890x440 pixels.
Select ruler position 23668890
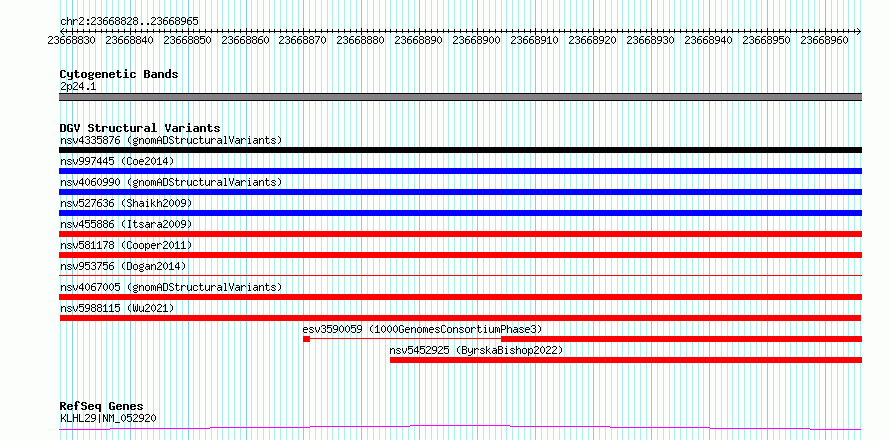coord(418,40)
